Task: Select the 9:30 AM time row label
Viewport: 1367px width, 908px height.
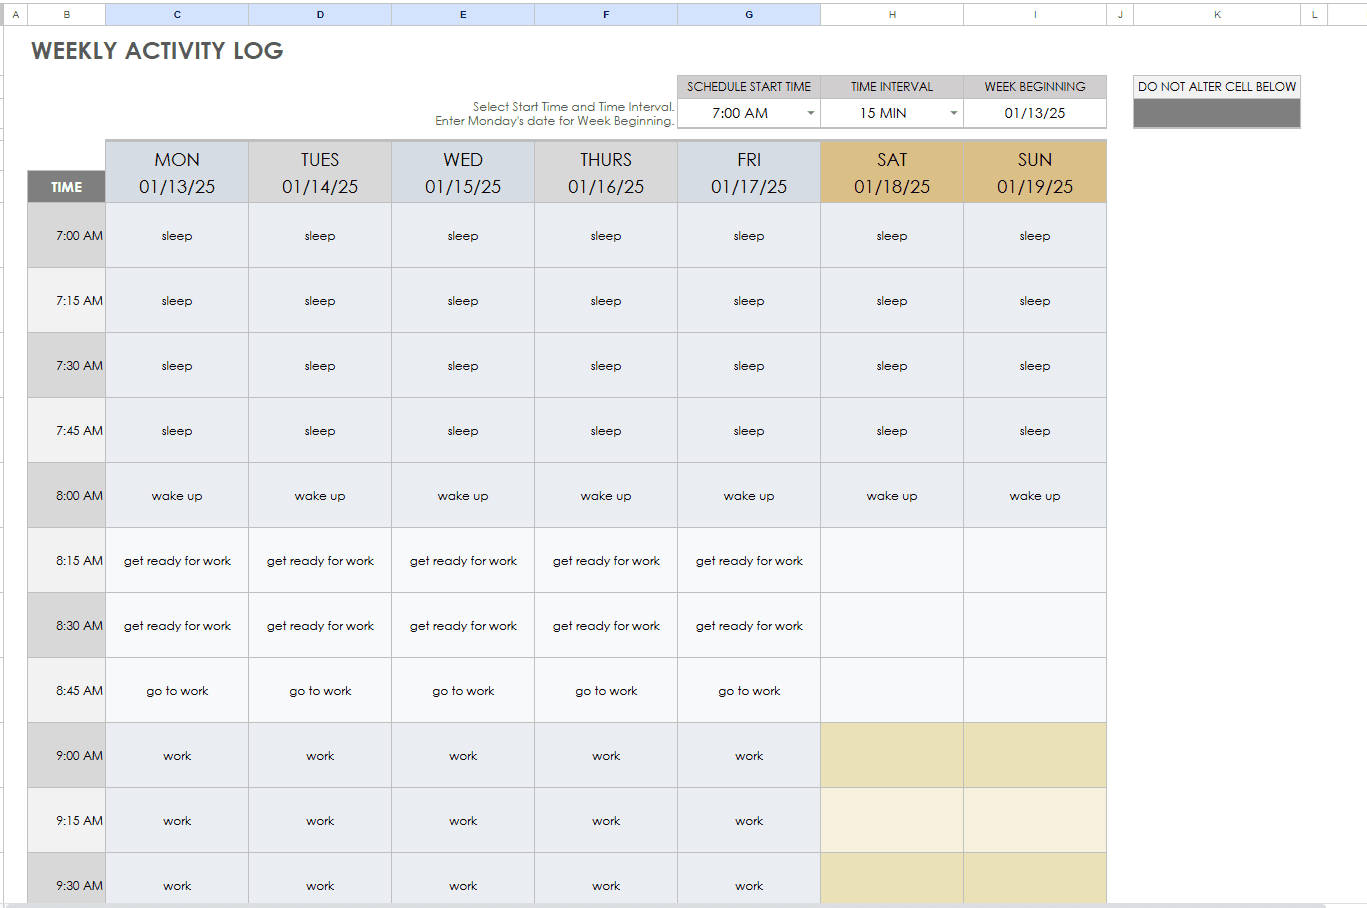Action: click(66, 885)
